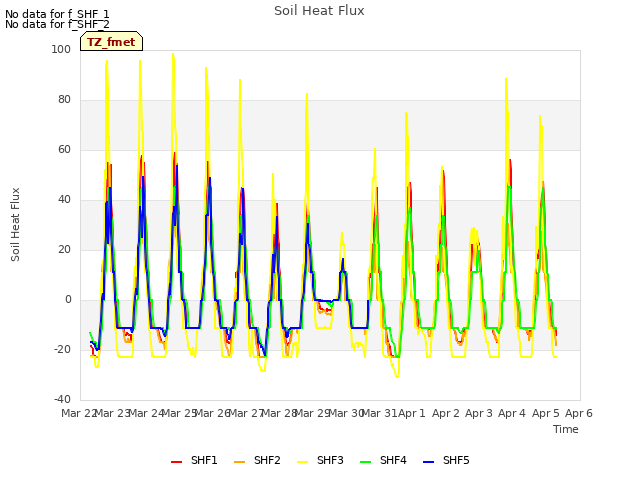Click the Mar 26 x-axis tick label
Viewport: 640px width, 480px height.
pyautogui.click(x=213, y=413)
